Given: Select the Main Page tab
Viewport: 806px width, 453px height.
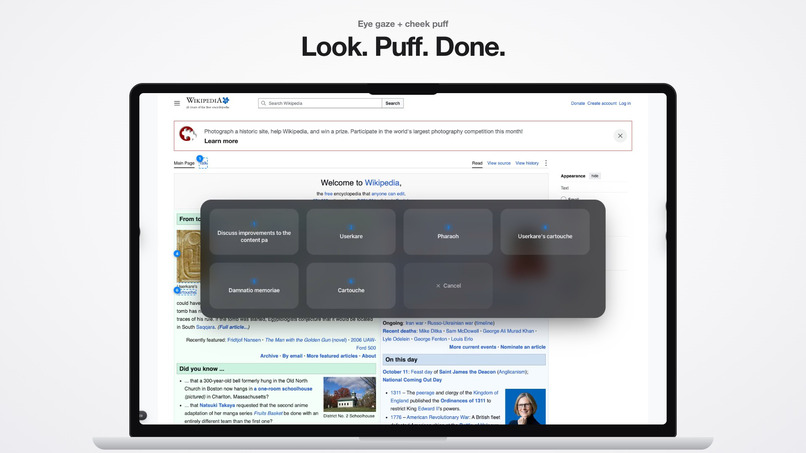Looking at the screenshot, I should 184,163.
